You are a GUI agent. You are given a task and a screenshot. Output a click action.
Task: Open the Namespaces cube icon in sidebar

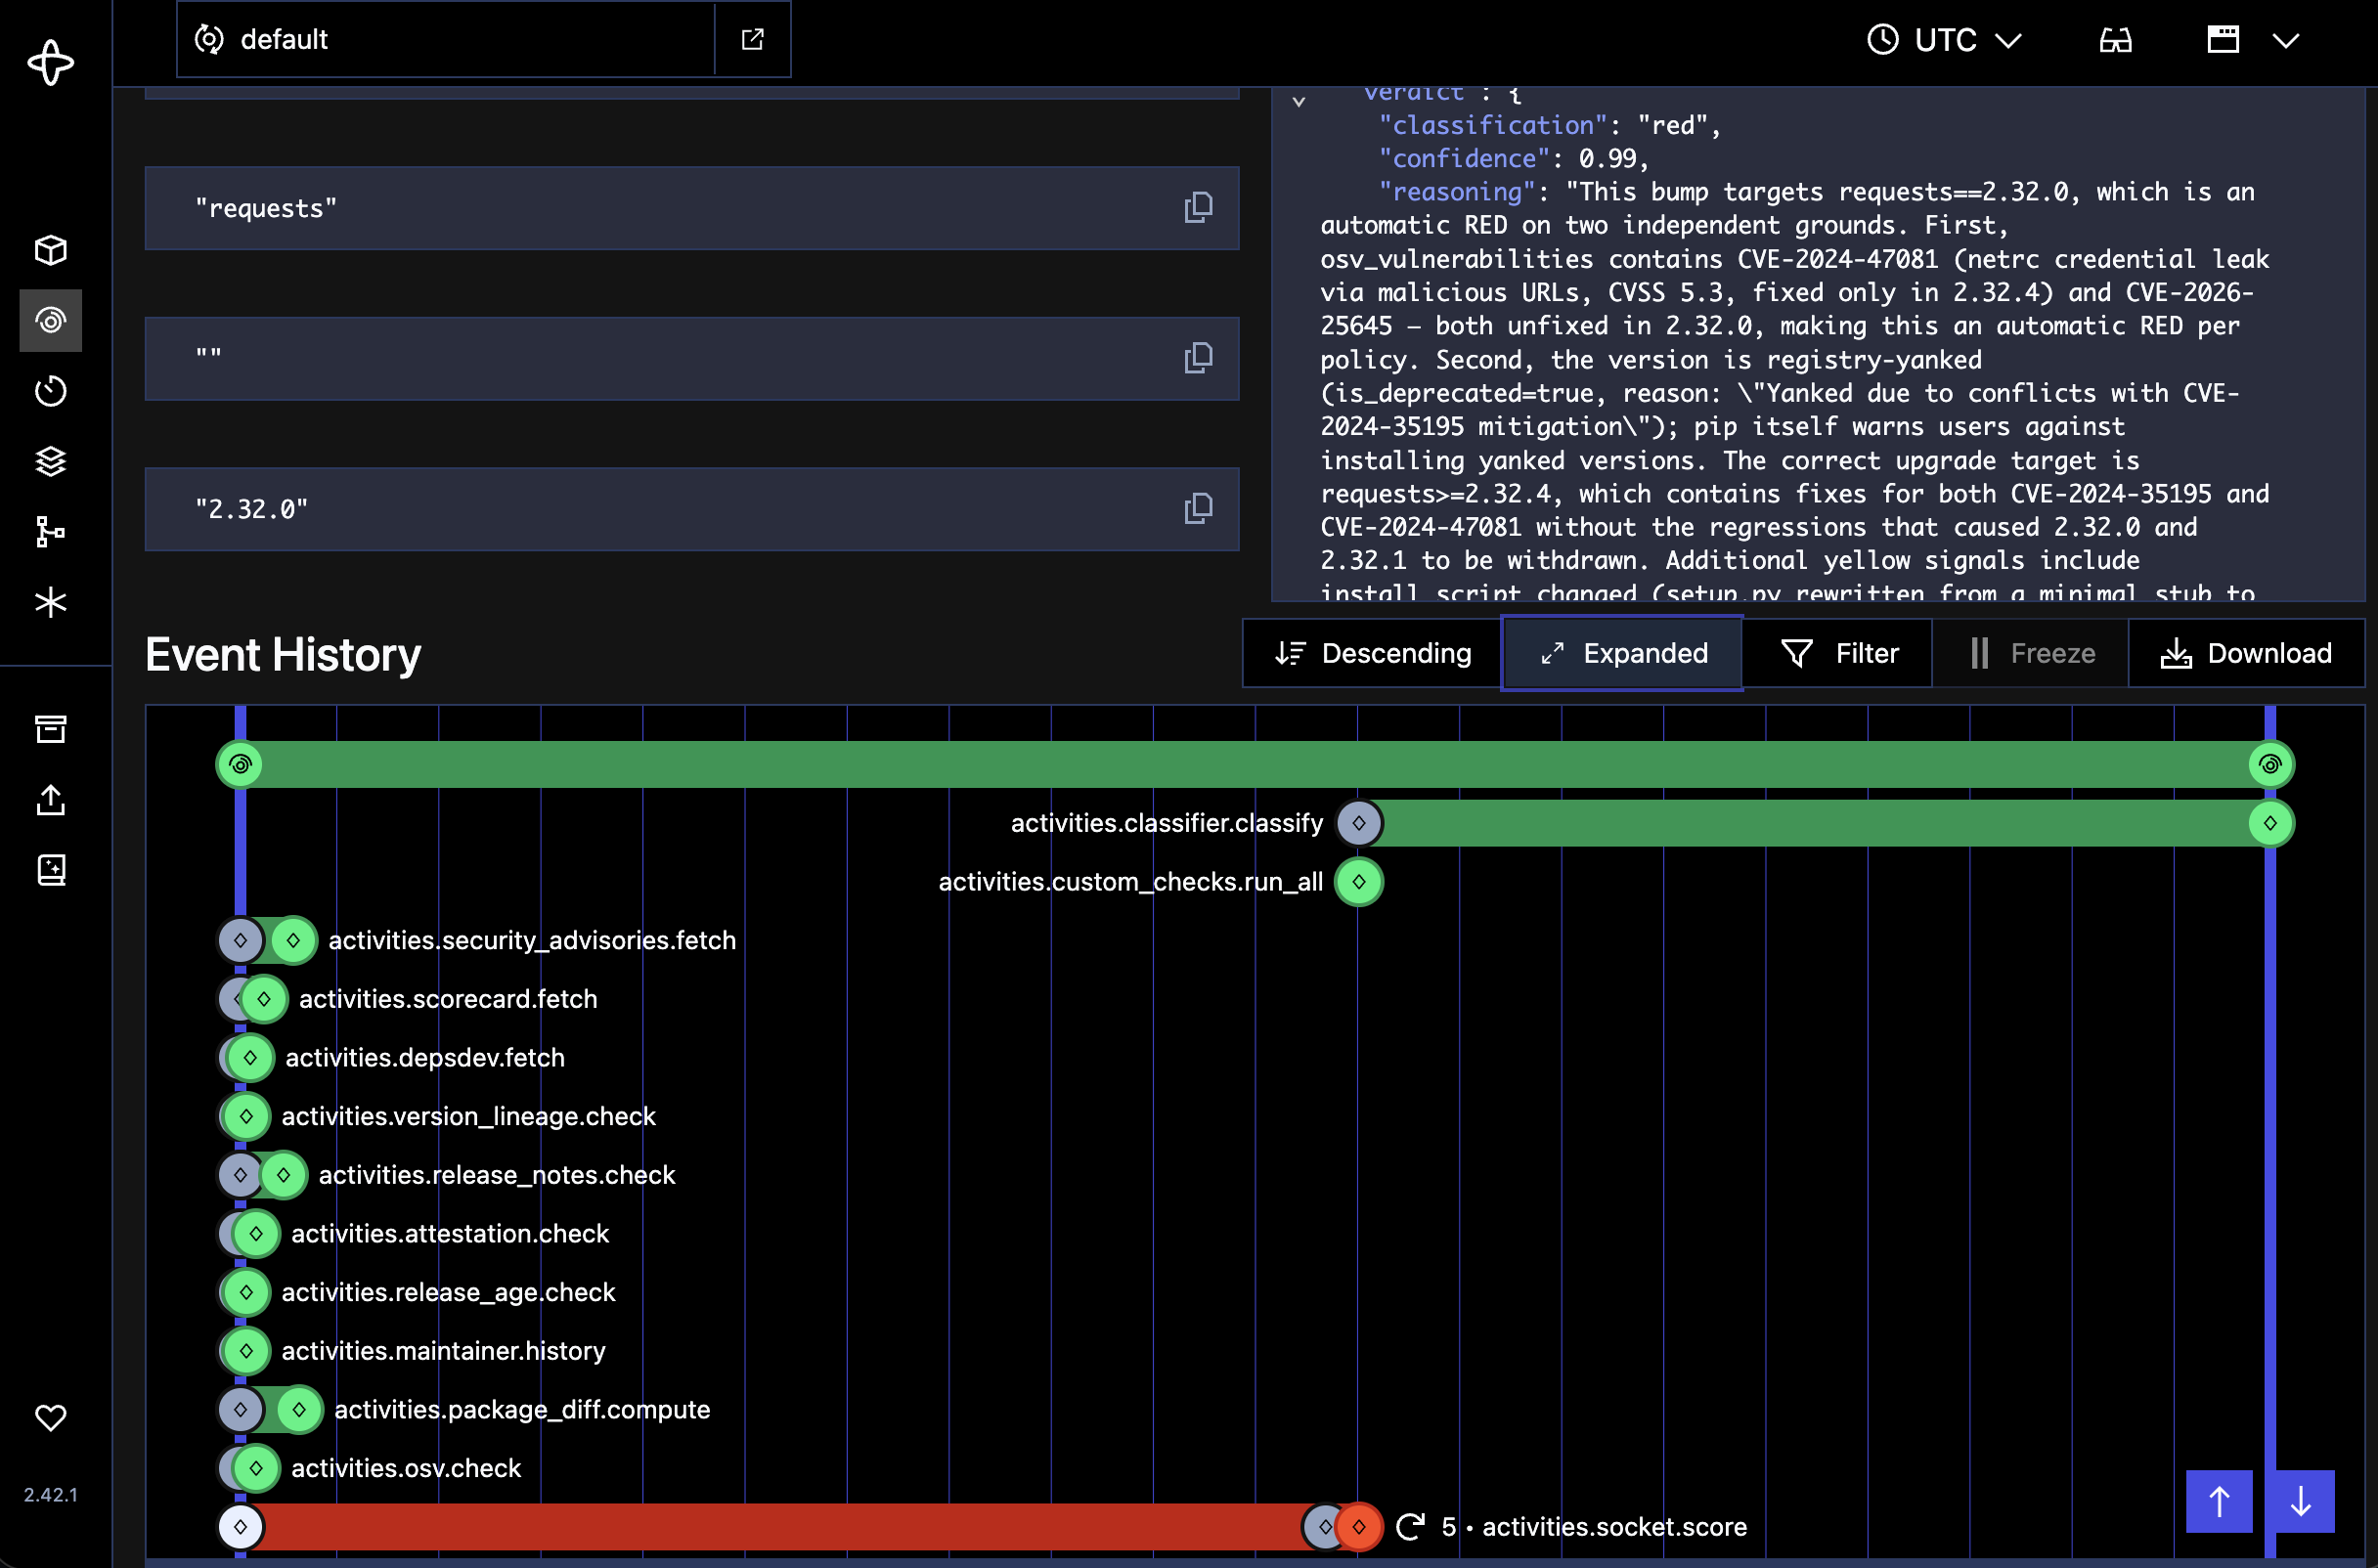pyautogui.click(x=50, y=250)
